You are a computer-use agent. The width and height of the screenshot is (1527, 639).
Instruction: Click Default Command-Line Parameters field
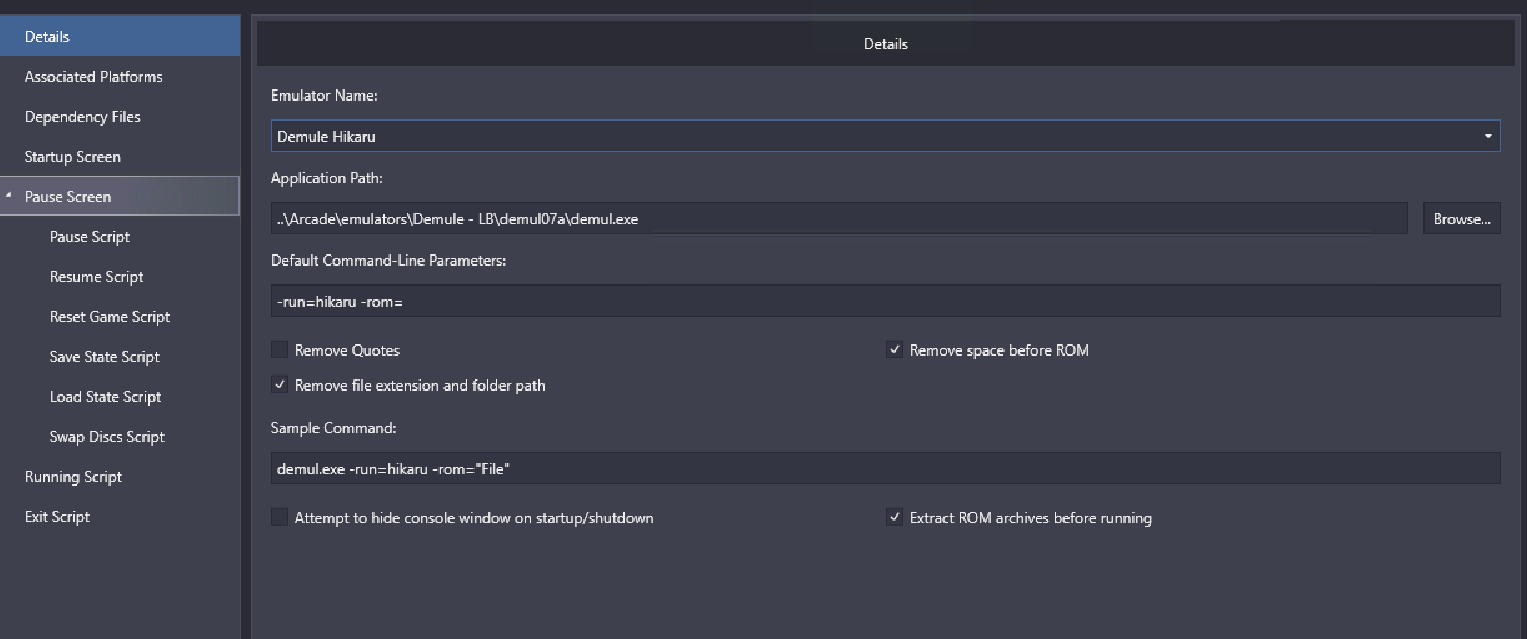[x=885, y=300]
